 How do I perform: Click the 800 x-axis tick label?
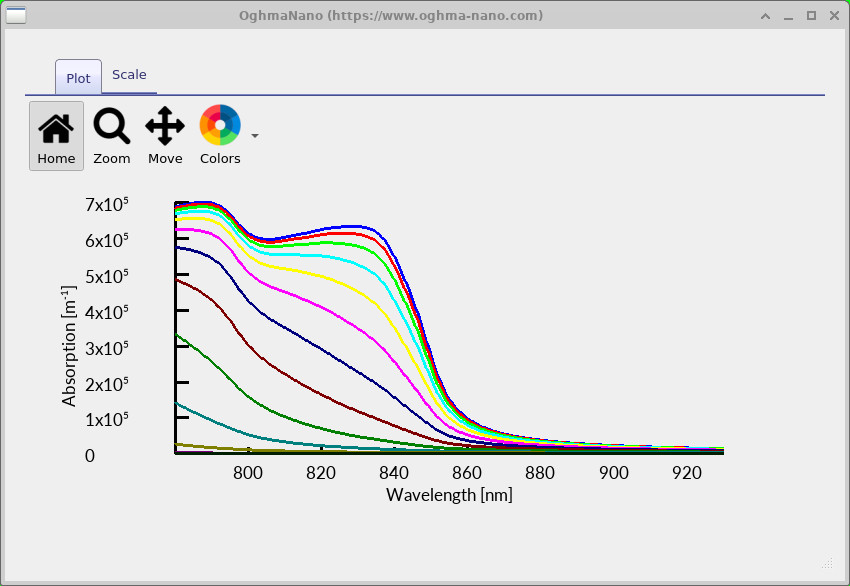[x=248, y=473]
